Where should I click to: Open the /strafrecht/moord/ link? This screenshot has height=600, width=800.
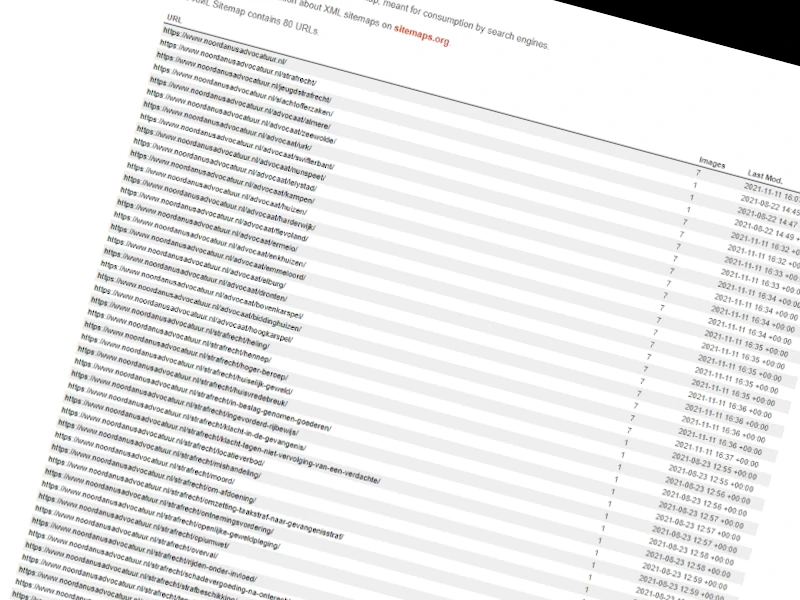[x=144, y=457]
